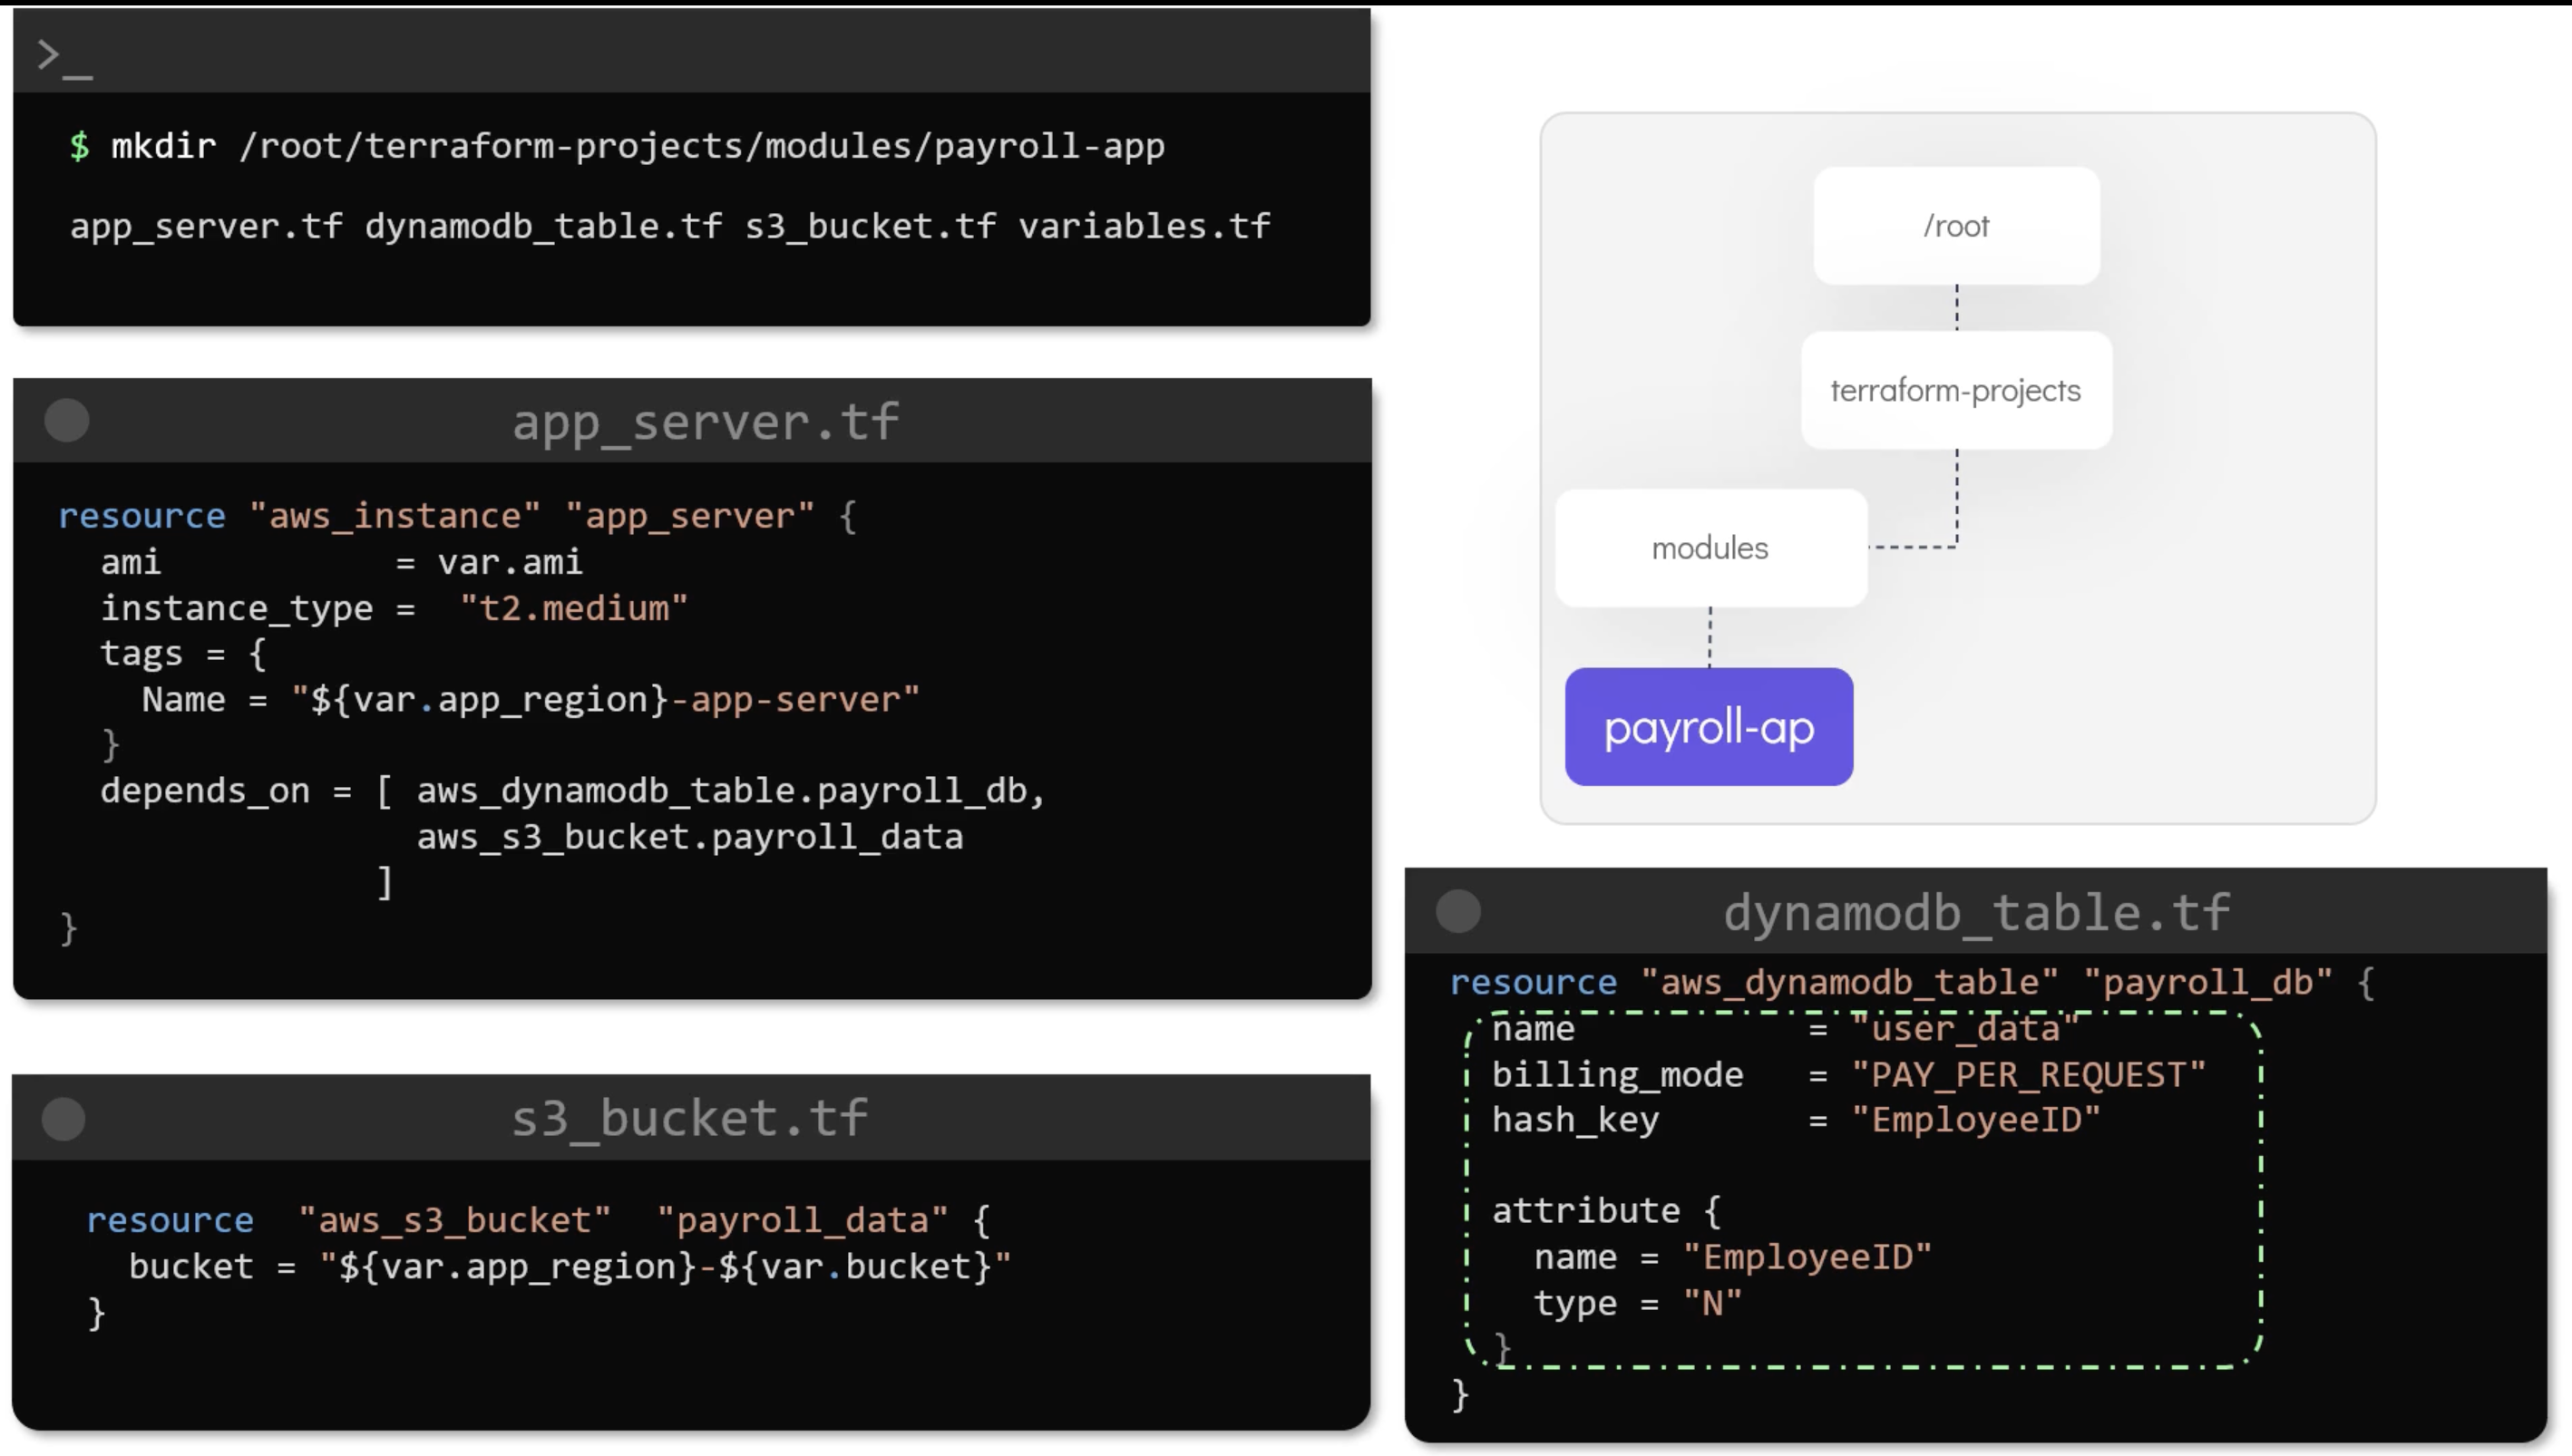Click the "t2.medium" instance type value
Screen dimensions: 2572x1456
(x=574, y=608)
